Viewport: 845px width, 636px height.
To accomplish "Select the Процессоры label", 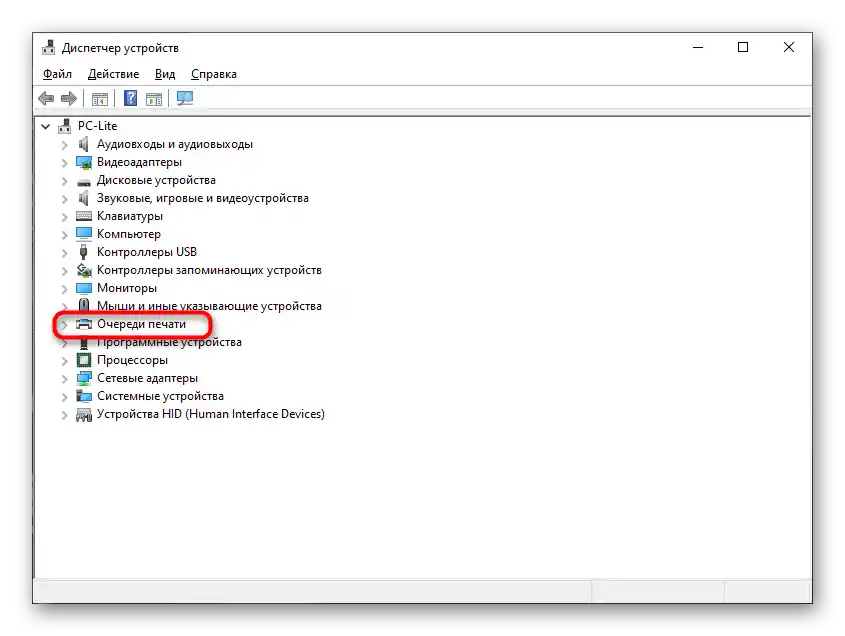I will point(132,360).
